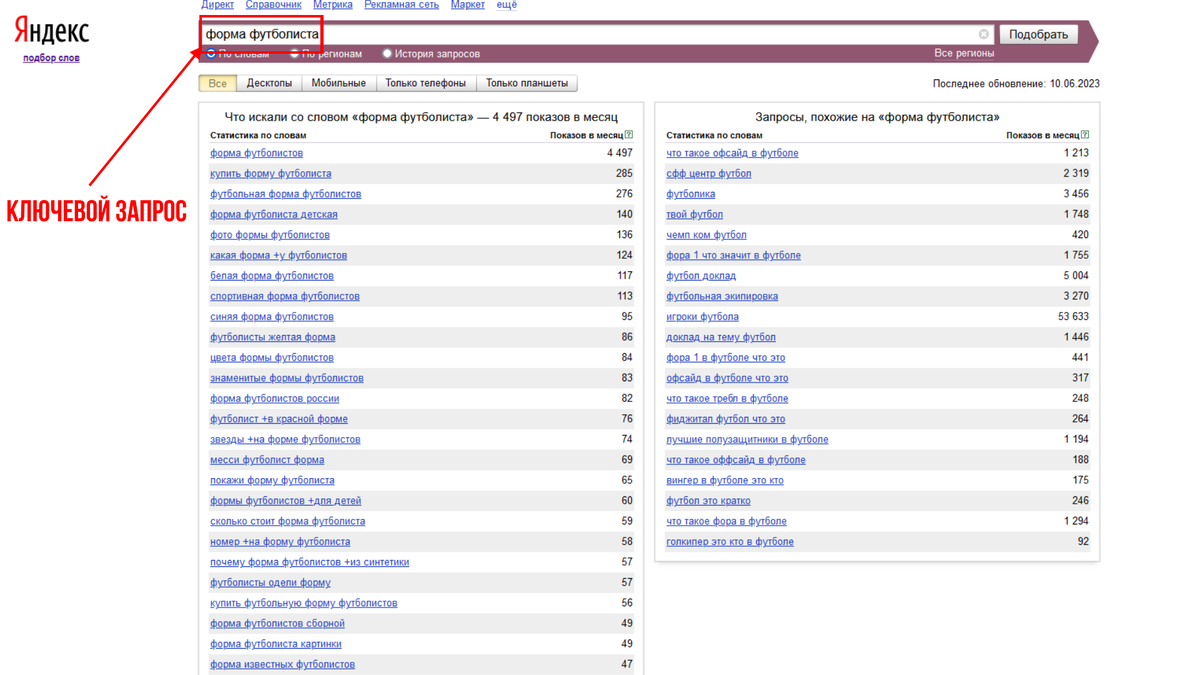
Task: Open 'голкипер это кто в футболе' query
Action: (730, 542)
